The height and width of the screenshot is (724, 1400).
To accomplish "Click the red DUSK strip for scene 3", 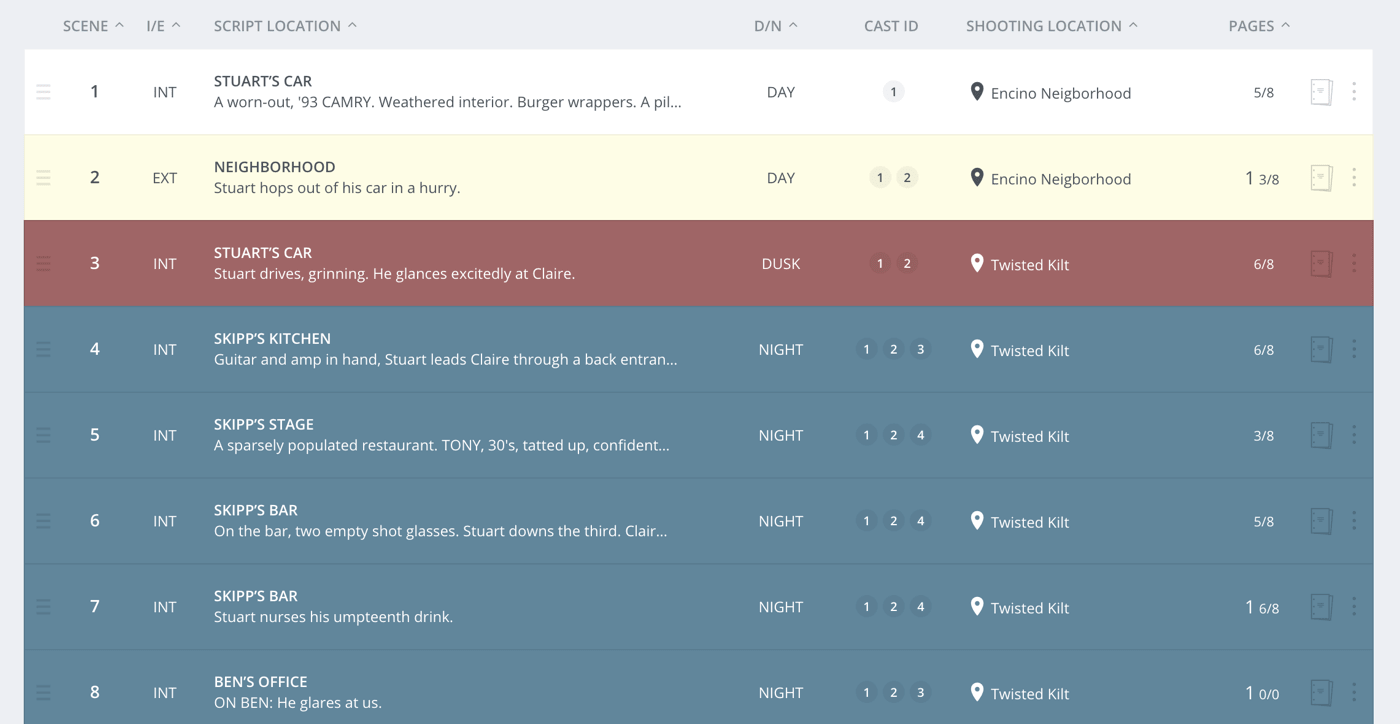I will (780, 264).
